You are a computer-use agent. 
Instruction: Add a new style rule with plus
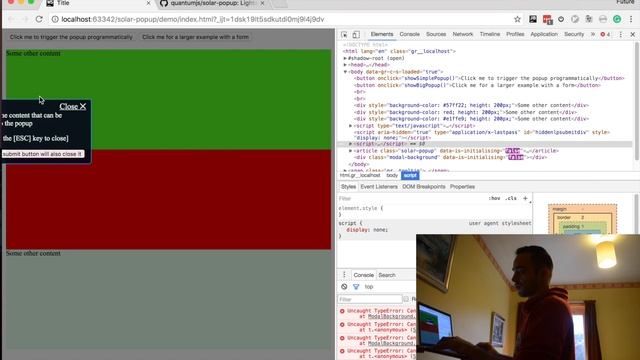(525, 198)
